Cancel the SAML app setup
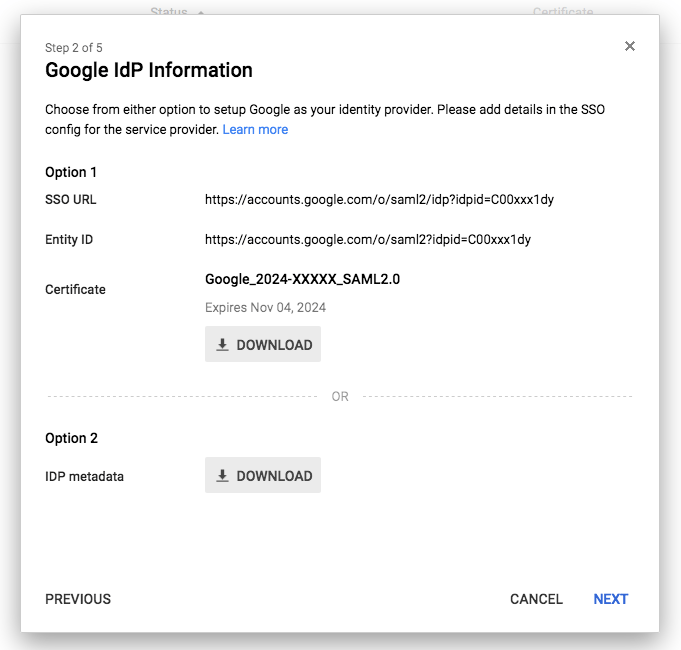The height and width of the screenshot is (650, 681). [x=536, y=599]
